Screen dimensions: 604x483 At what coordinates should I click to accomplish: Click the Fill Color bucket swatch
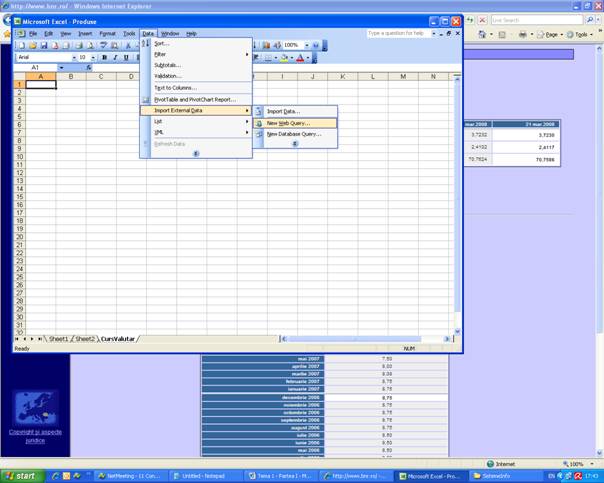284,58
